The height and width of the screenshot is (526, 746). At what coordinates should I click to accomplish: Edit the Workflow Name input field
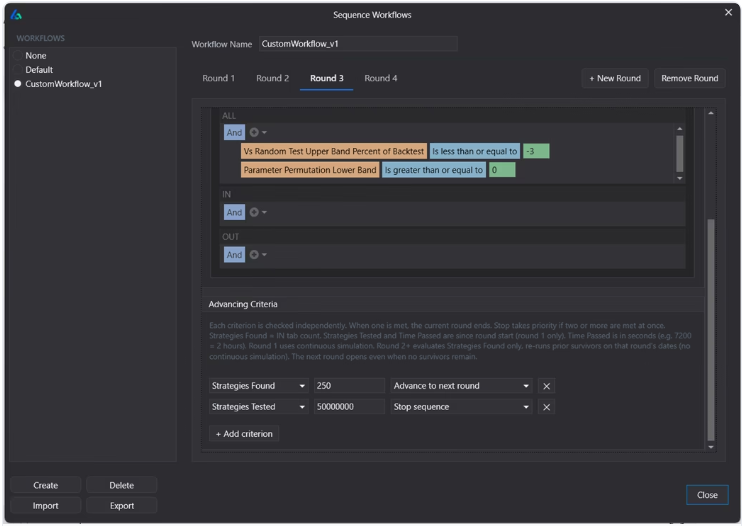358,44
